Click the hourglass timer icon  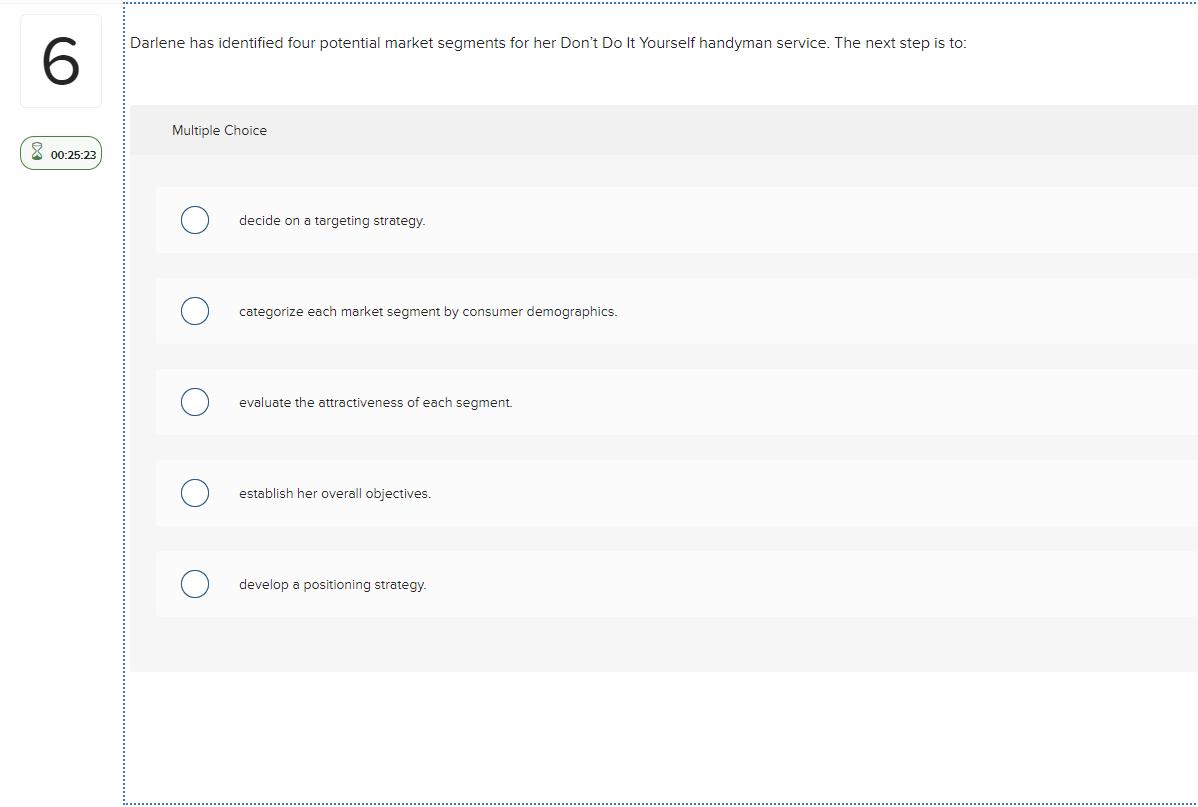pos(37,152)
